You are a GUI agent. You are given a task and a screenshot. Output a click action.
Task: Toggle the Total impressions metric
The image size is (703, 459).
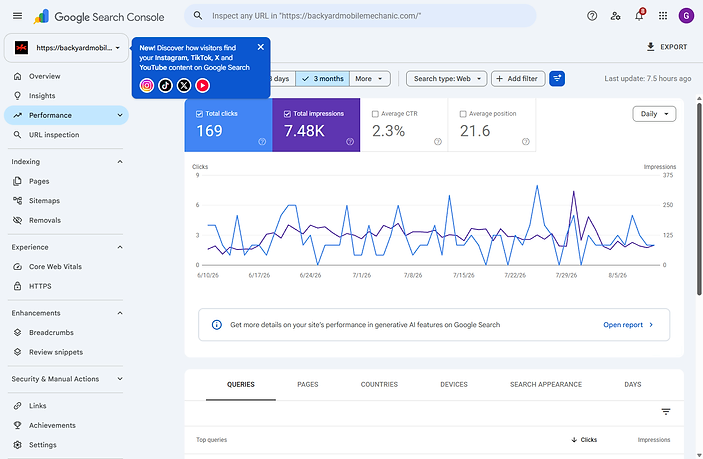tap(316, 125)
